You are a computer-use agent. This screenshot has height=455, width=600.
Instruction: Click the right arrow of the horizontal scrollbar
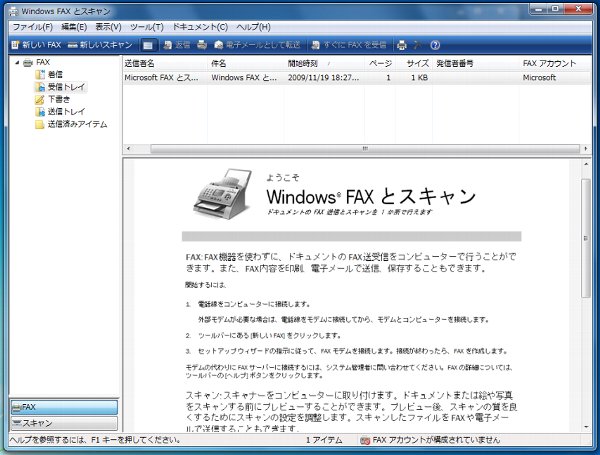(585, 148)
